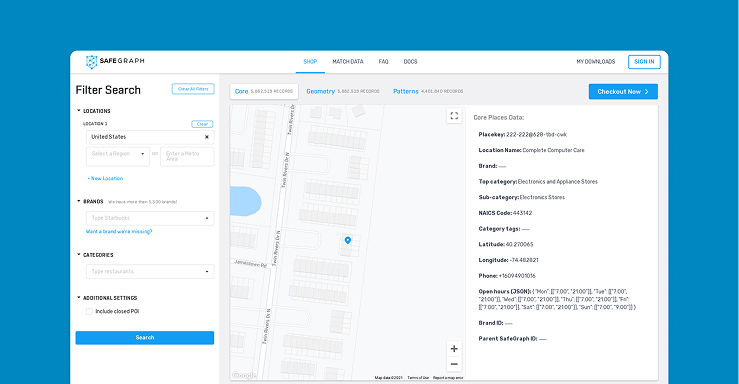The image size is (739, 384).
Task: Select Complete Computer Care location name
Action: coord(553,150)
